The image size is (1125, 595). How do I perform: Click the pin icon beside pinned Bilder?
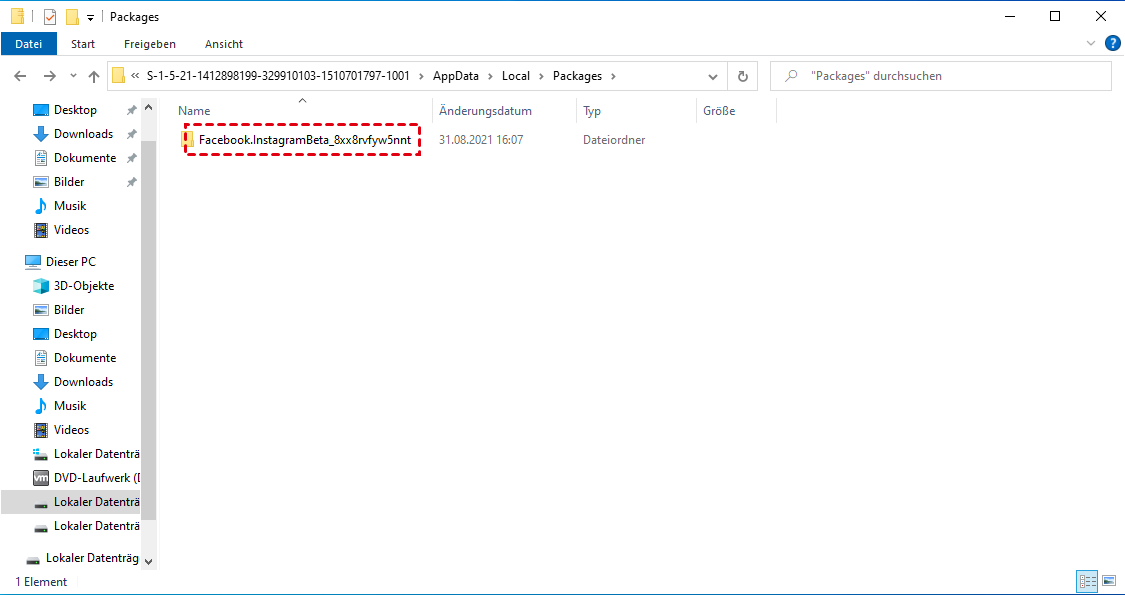131,182
